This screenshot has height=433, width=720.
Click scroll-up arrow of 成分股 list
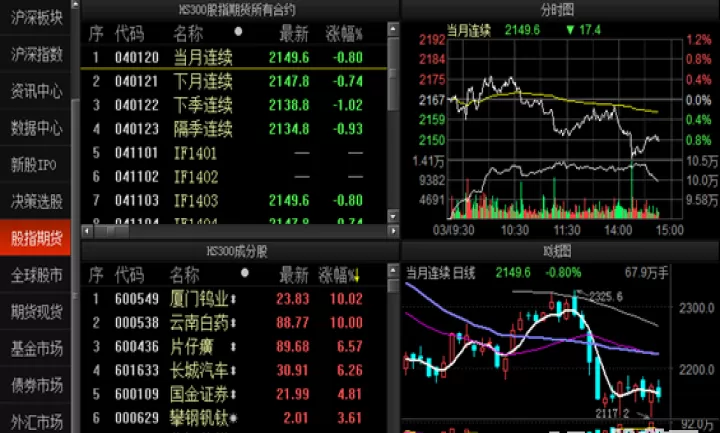393,270
